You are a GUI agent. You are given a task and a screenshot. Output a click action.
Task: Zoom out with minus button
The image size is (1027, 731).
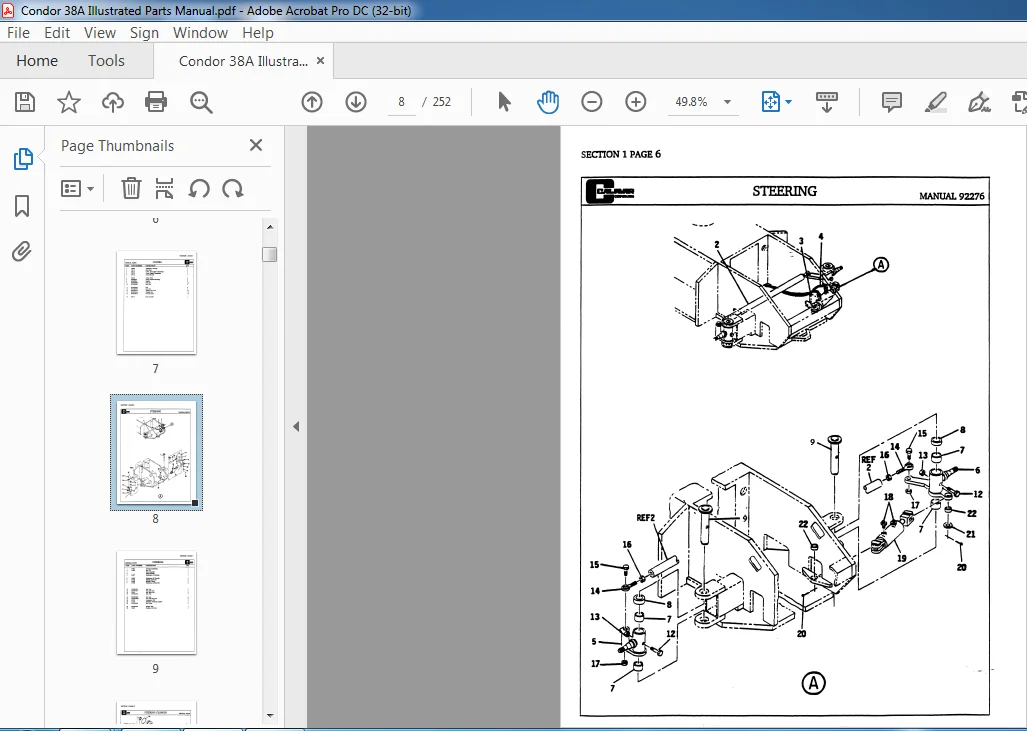[591, 102]
